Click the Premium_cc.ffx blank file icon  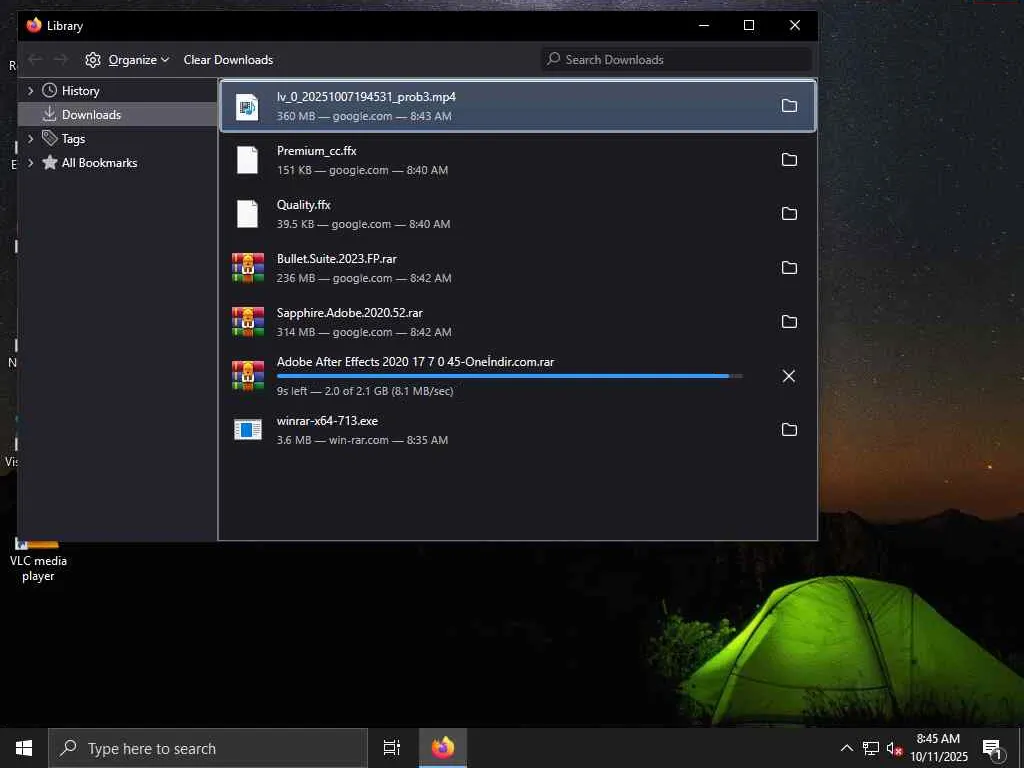click(248, 160)
